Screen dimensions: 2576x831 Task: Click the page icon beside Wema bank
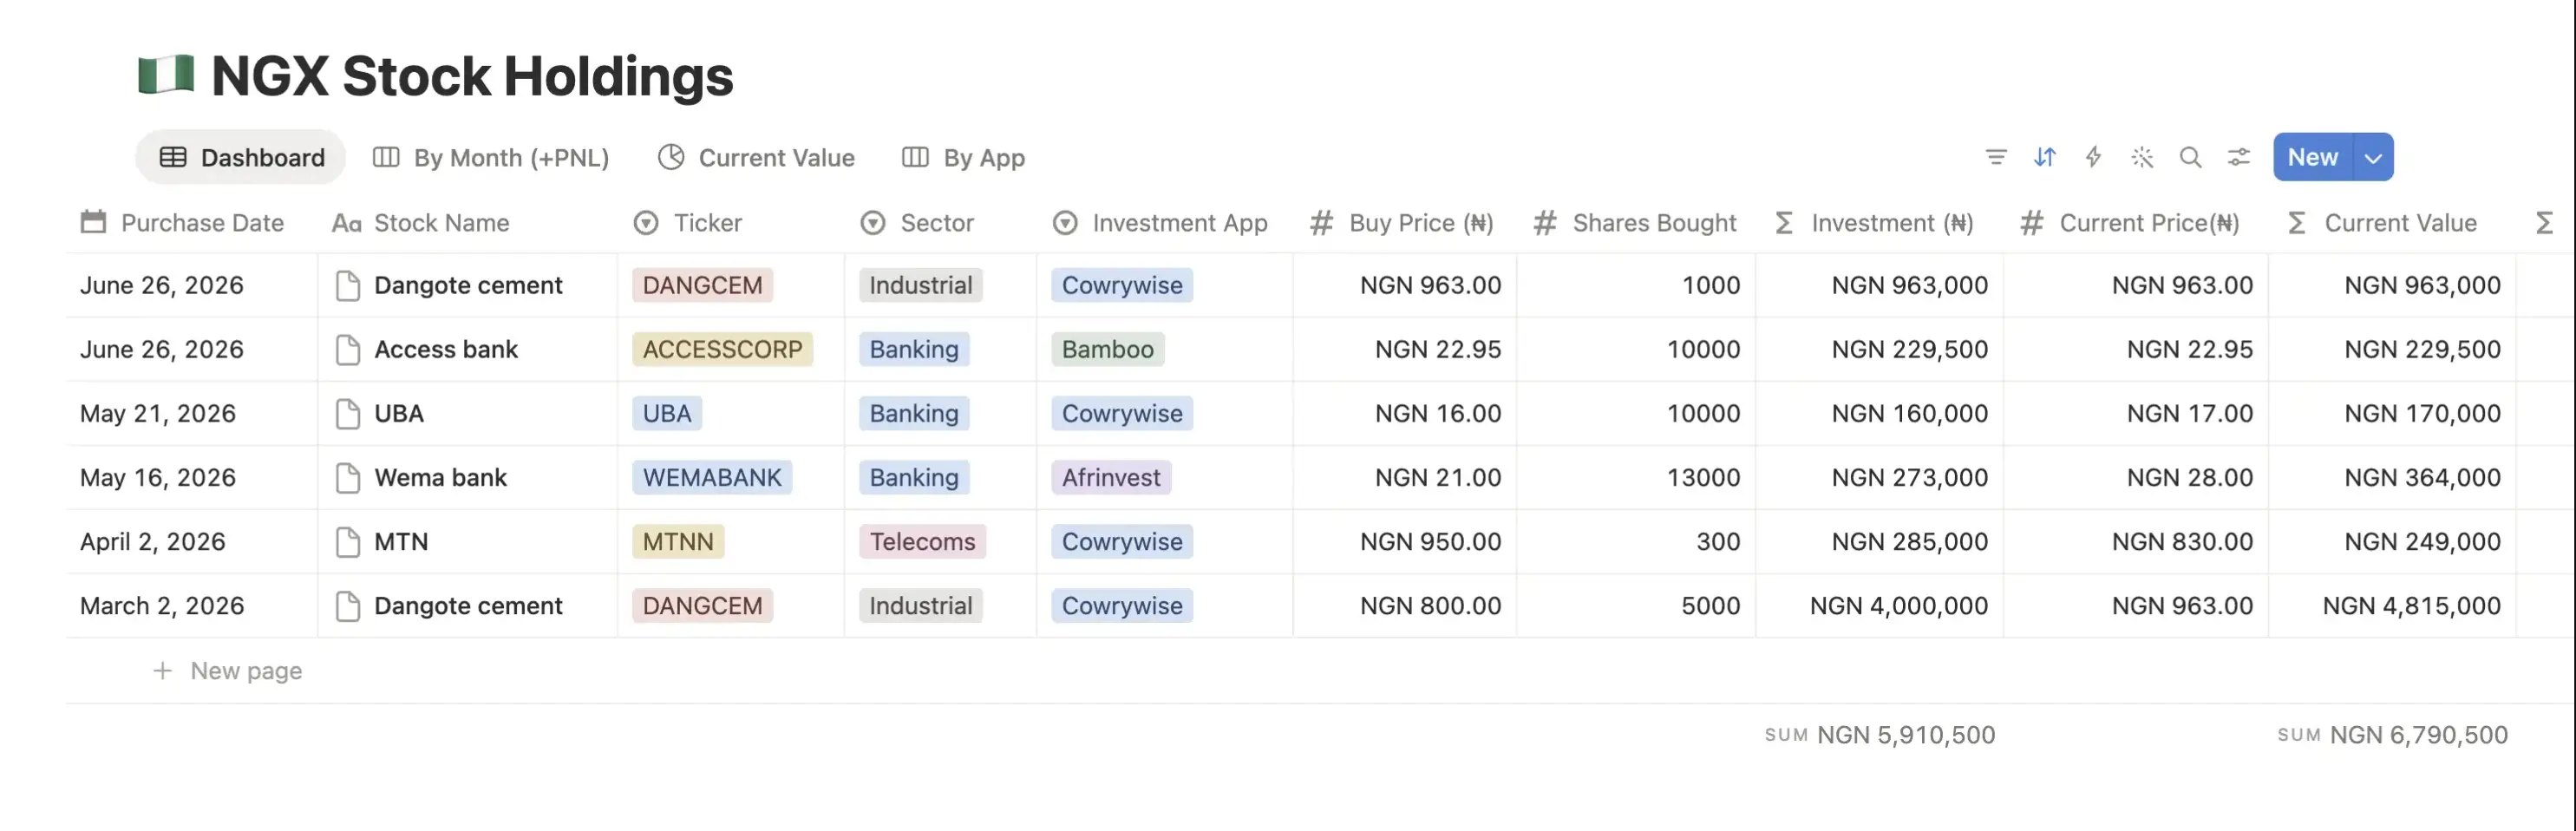[x=347, y=478]
